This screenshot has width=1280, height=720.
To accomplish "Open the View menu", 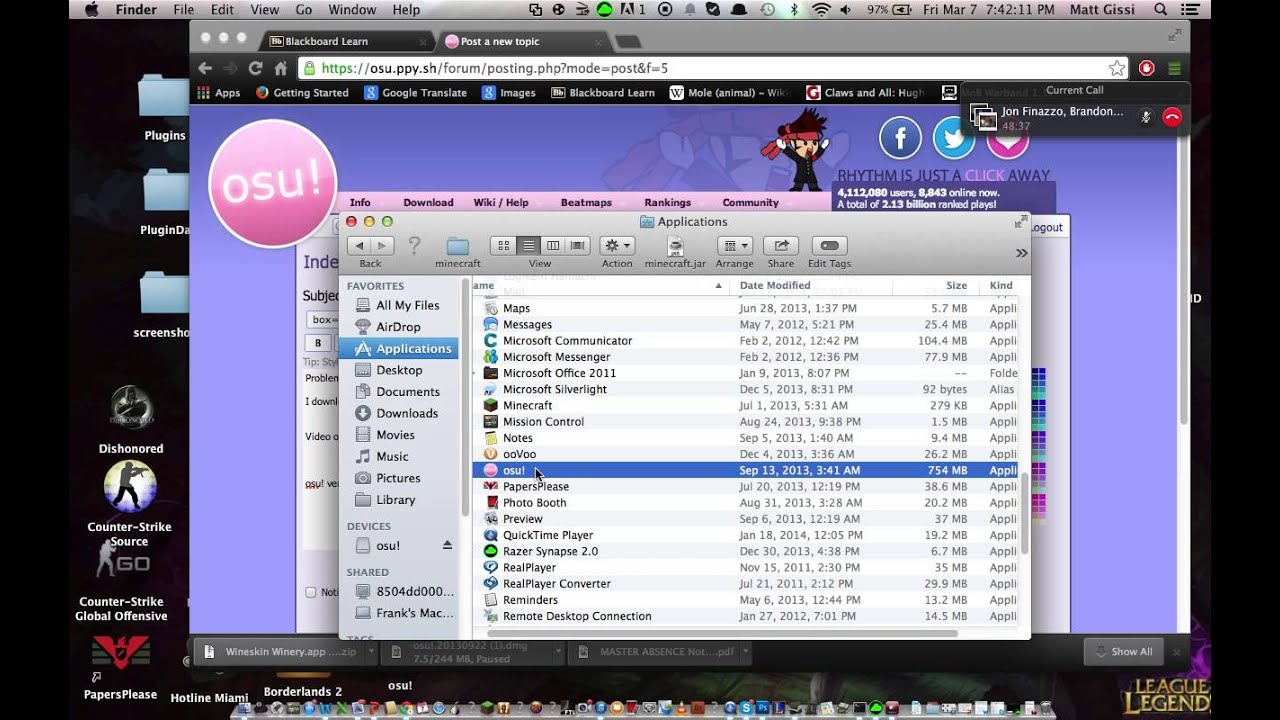I will (265, 10).
